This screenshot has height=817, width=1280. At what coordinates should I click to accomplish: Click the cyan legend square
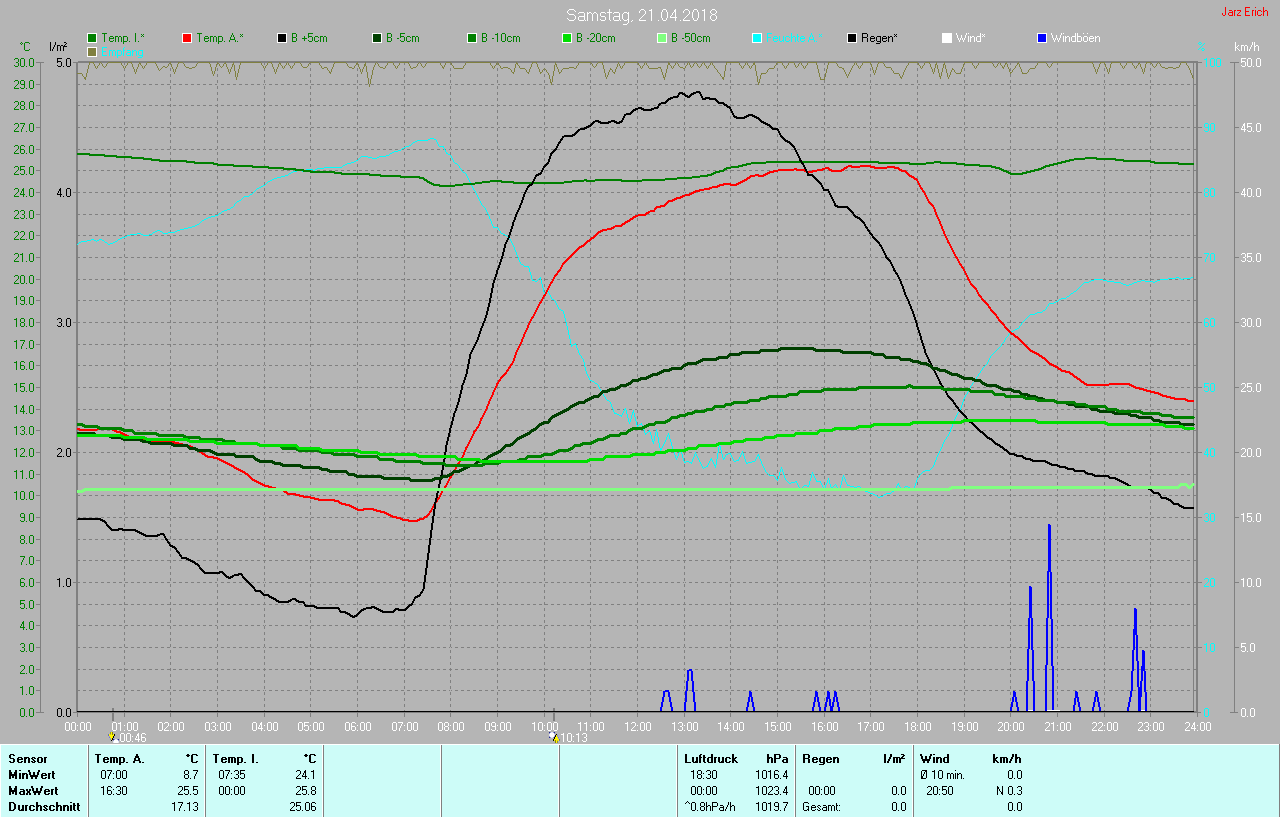tap(757, 38)
